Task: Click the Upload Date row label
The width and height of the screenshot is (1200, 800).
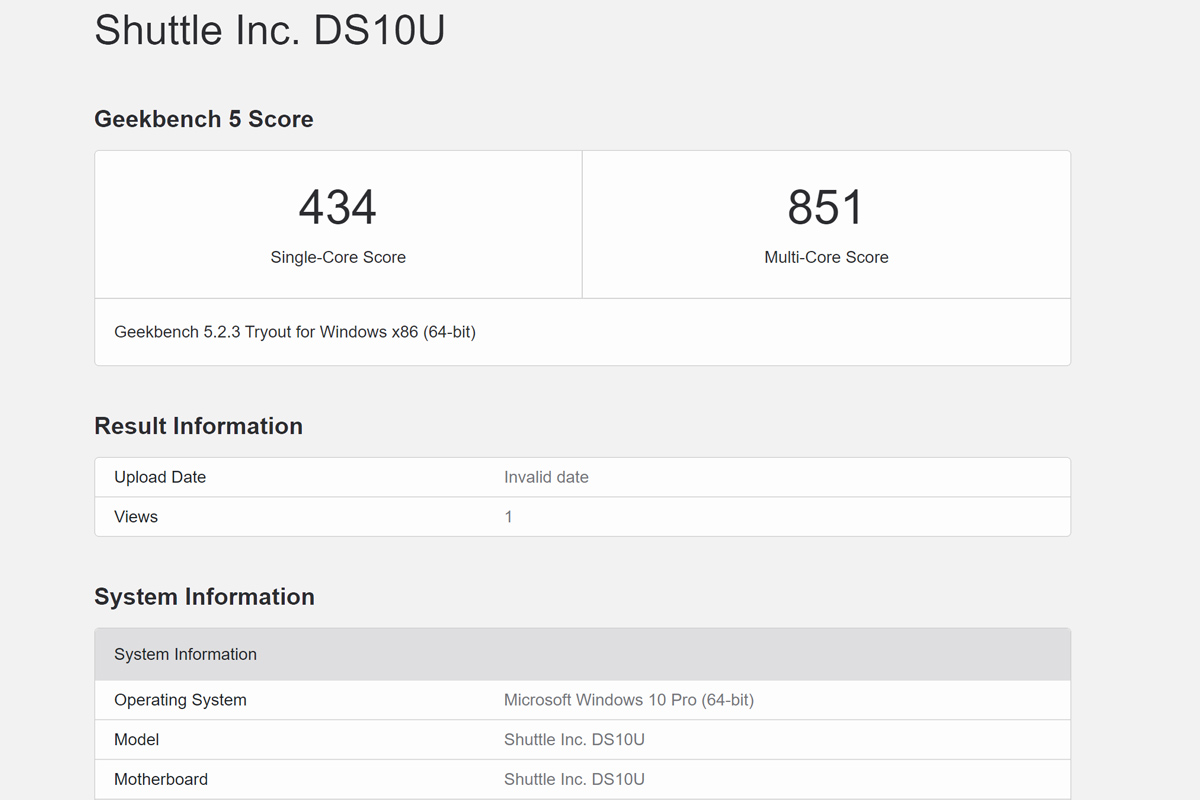Action: (x=160, y=477)
